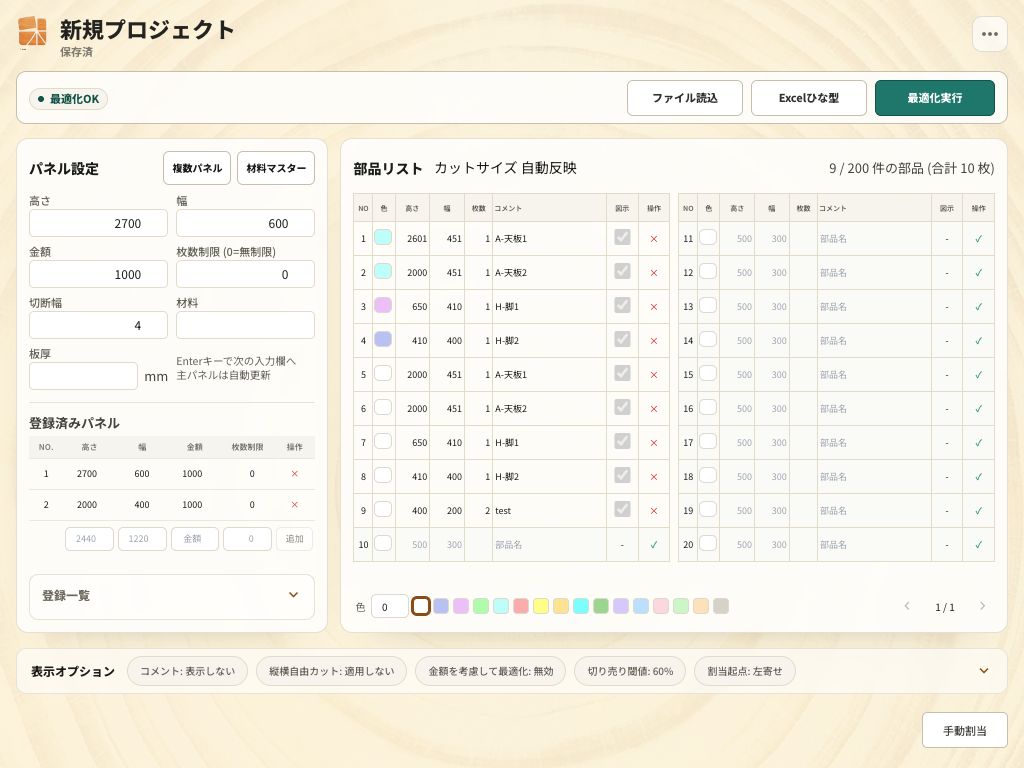Toggle 図示 checkbox for row 5

click(622, 373)
